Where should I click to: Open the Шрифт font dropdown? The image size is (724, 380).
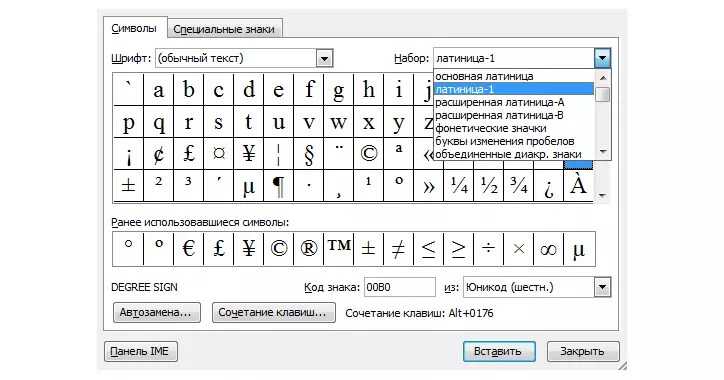[x=324, y=59]
